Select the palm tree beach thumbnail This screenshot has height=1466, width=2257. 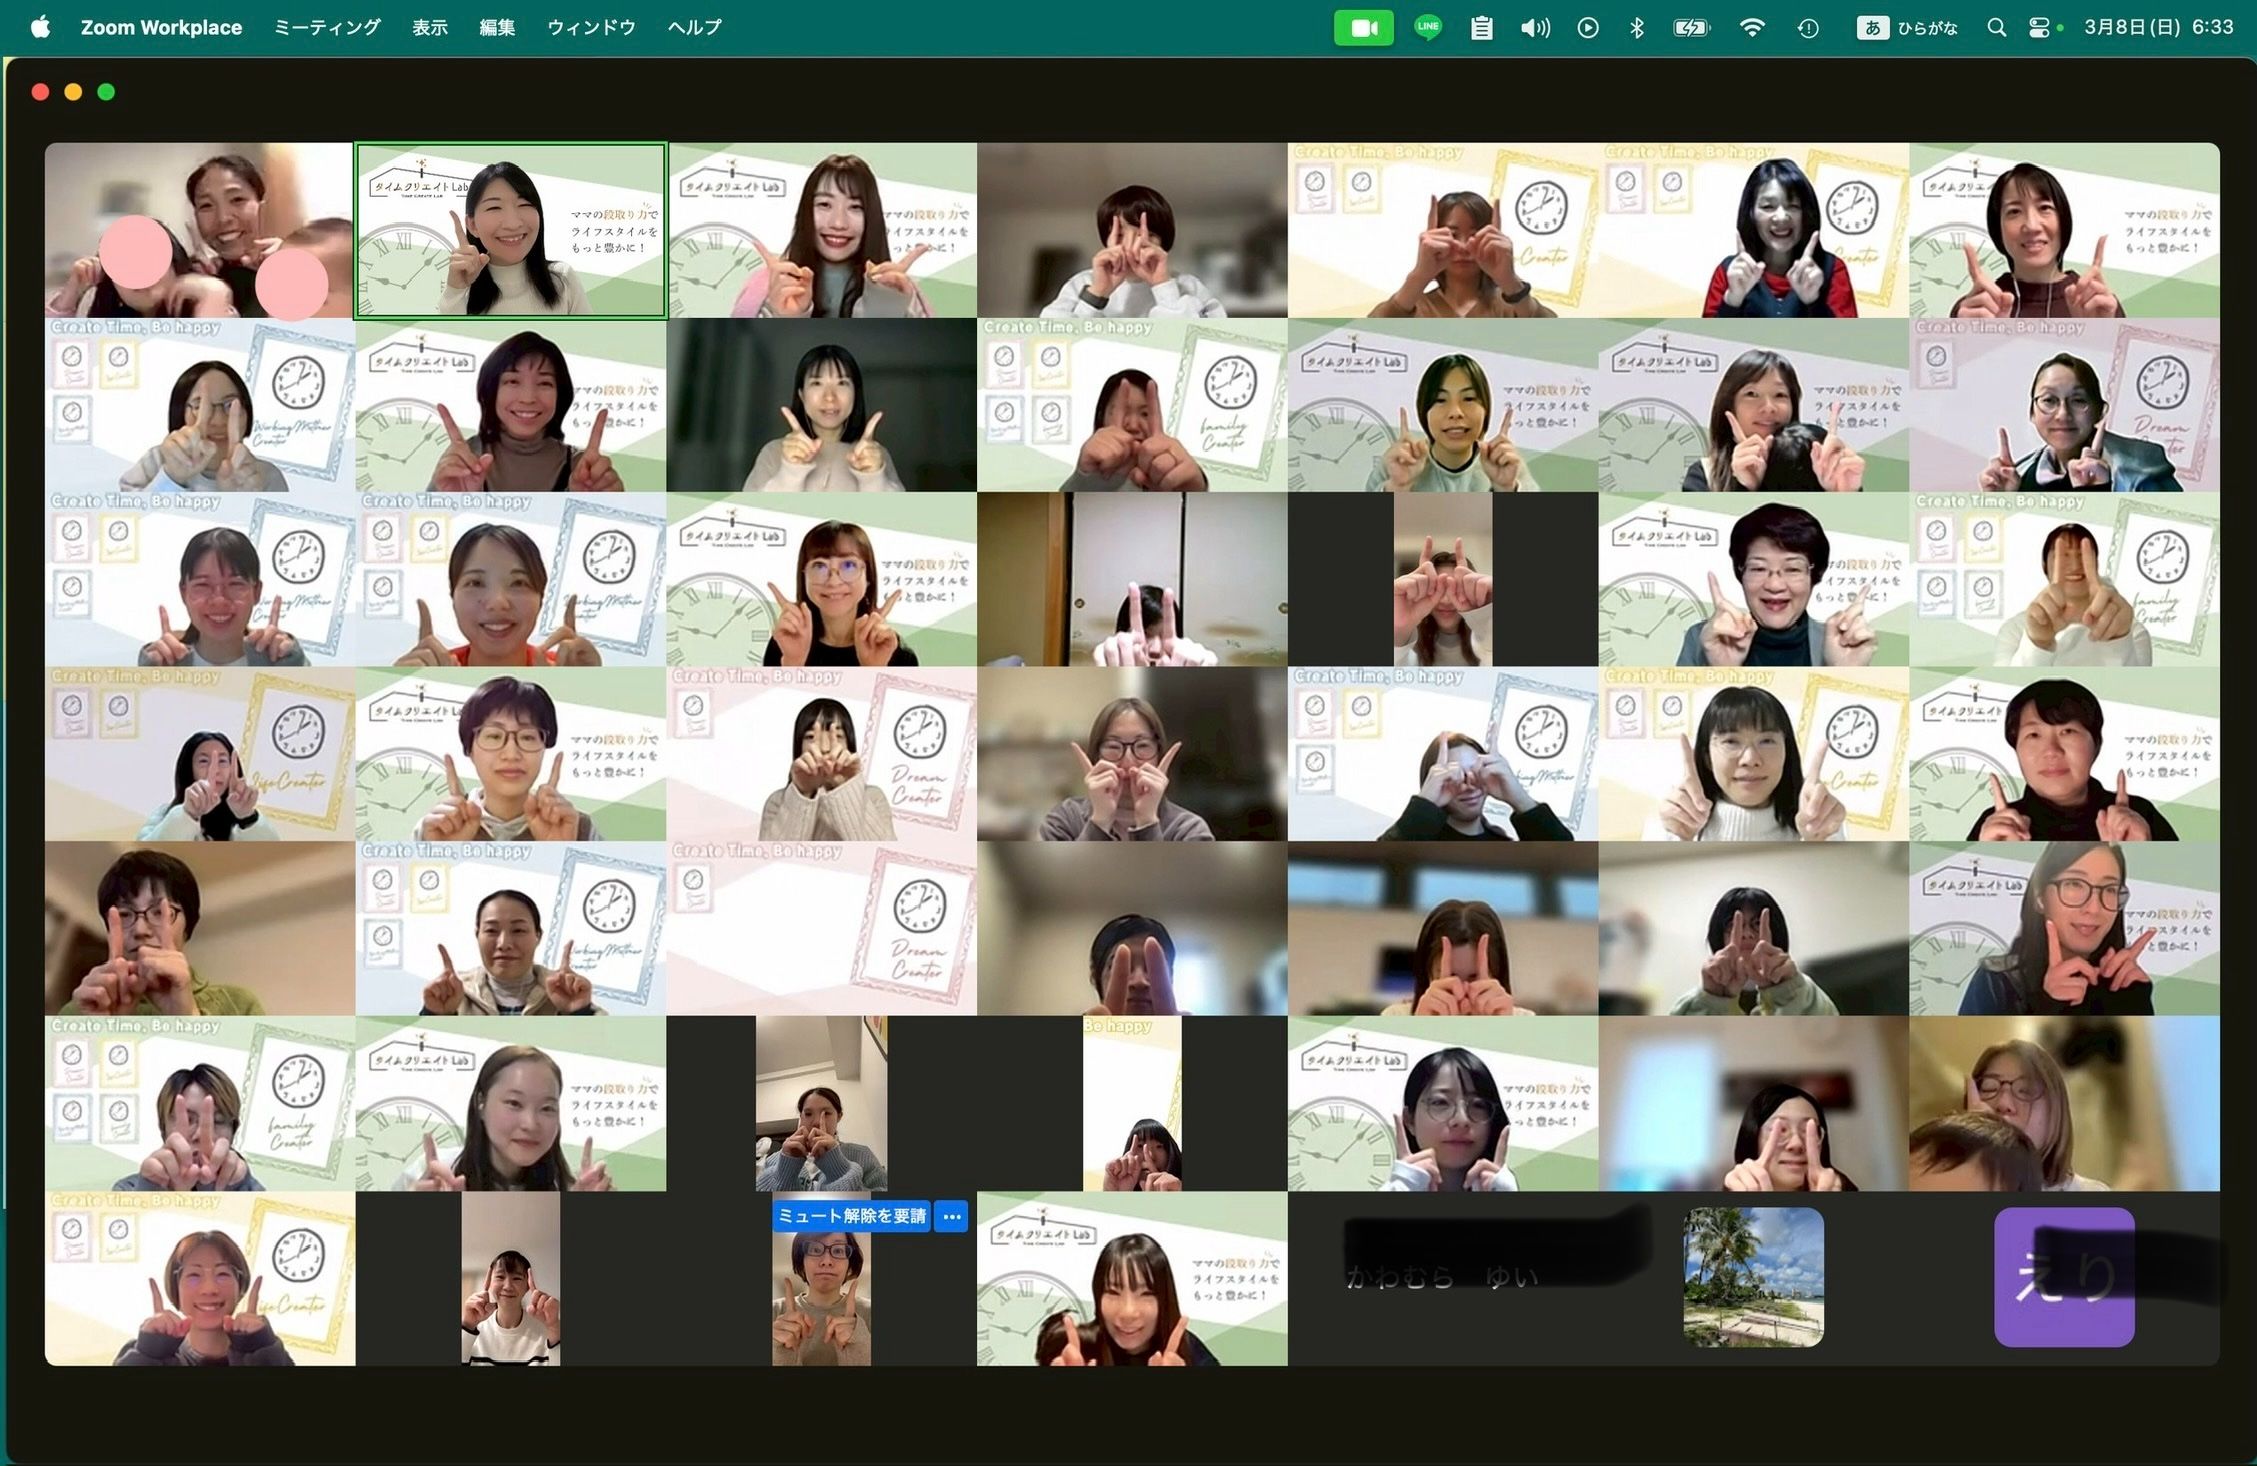(x=1753, y=1277)
